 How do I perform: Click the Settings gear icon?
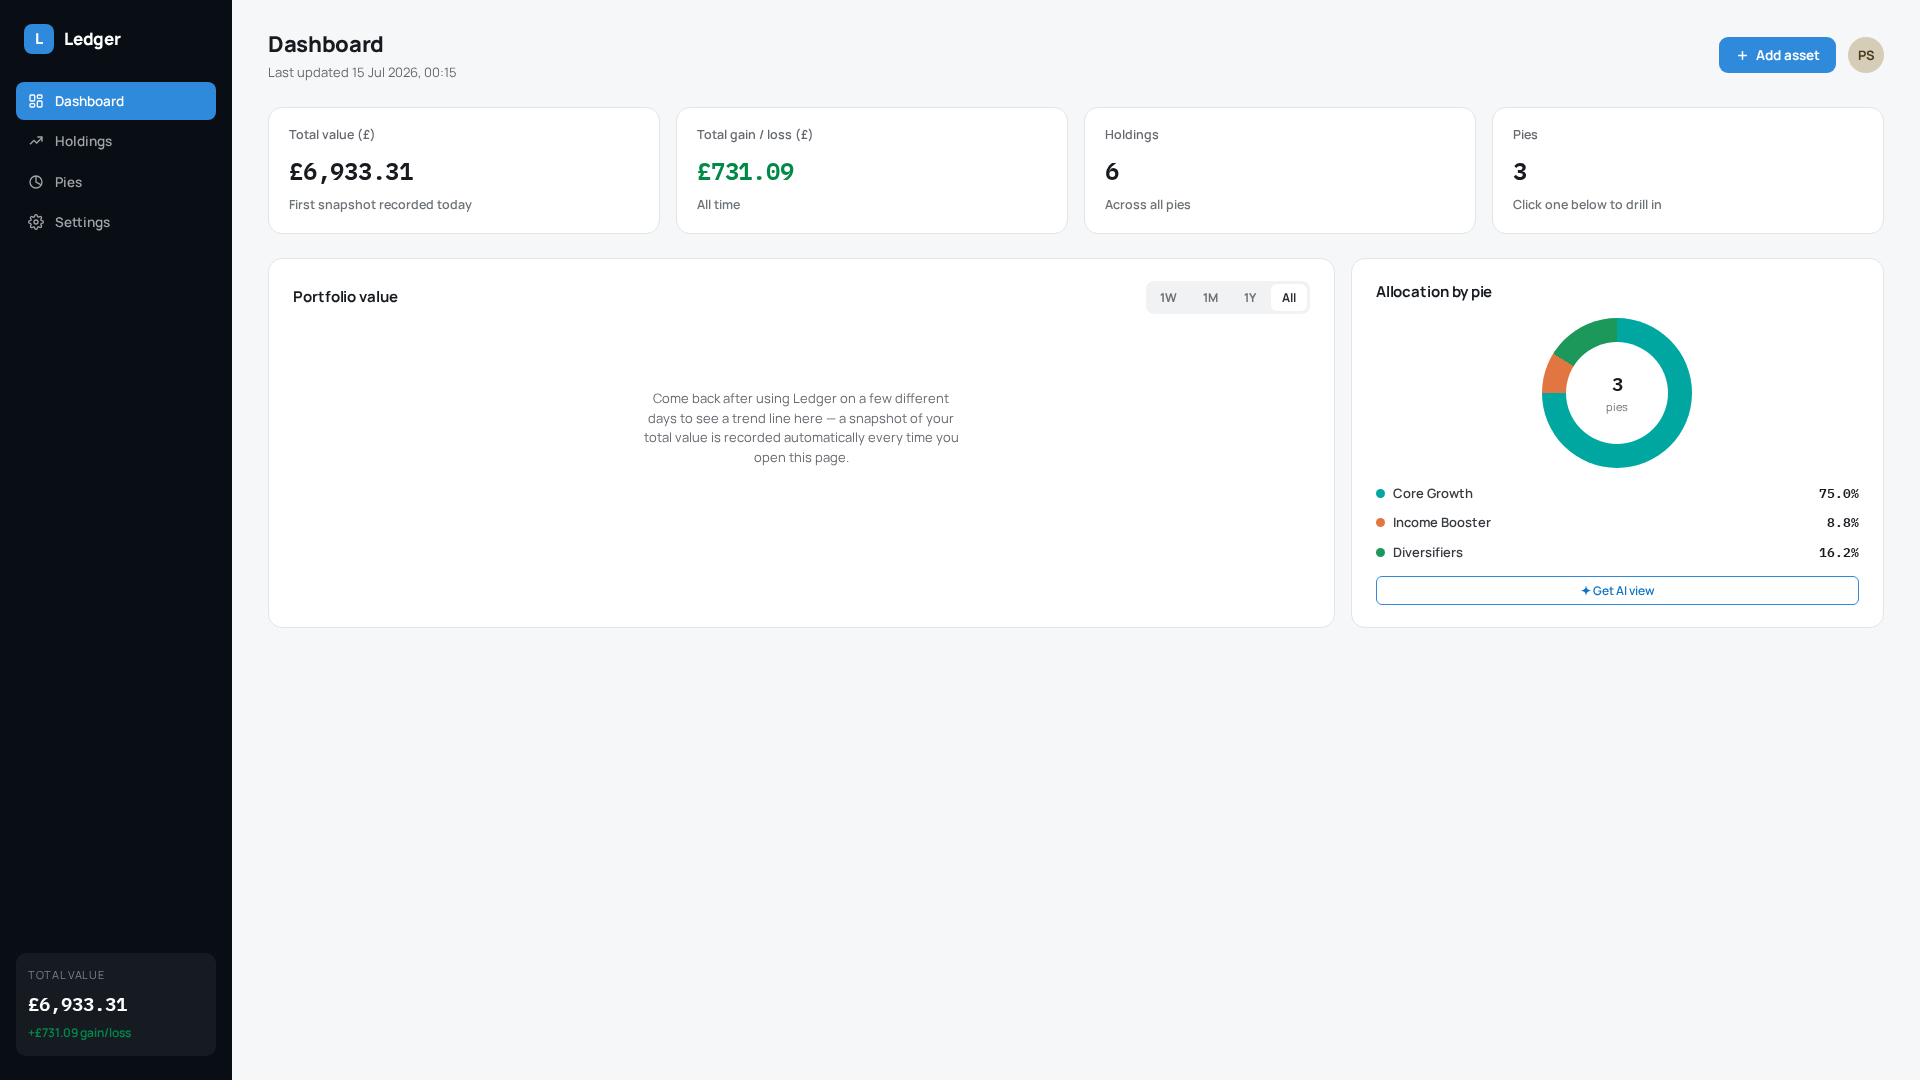pos(36,222)
